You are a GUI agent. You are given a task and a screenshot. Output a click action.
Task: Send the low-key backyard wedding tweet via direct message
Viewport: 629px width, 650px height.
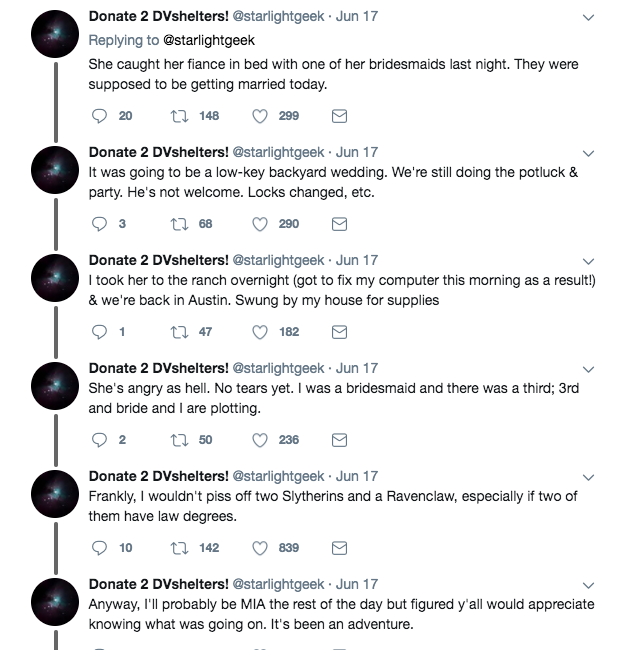(x=339, y=224)
